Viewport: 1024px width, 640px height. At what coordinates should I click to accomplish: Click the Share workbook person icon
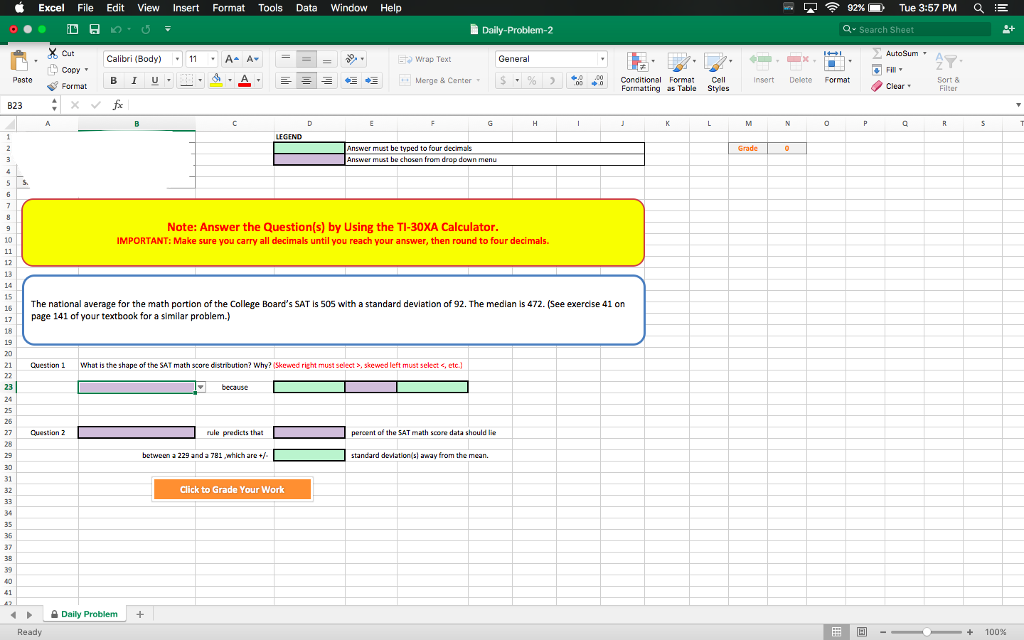[1005, 30]
